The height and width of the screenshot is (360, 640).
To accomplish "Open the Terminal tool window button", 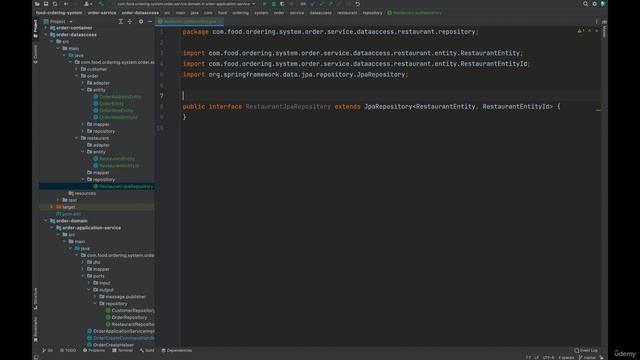I will tap(122, 351).
